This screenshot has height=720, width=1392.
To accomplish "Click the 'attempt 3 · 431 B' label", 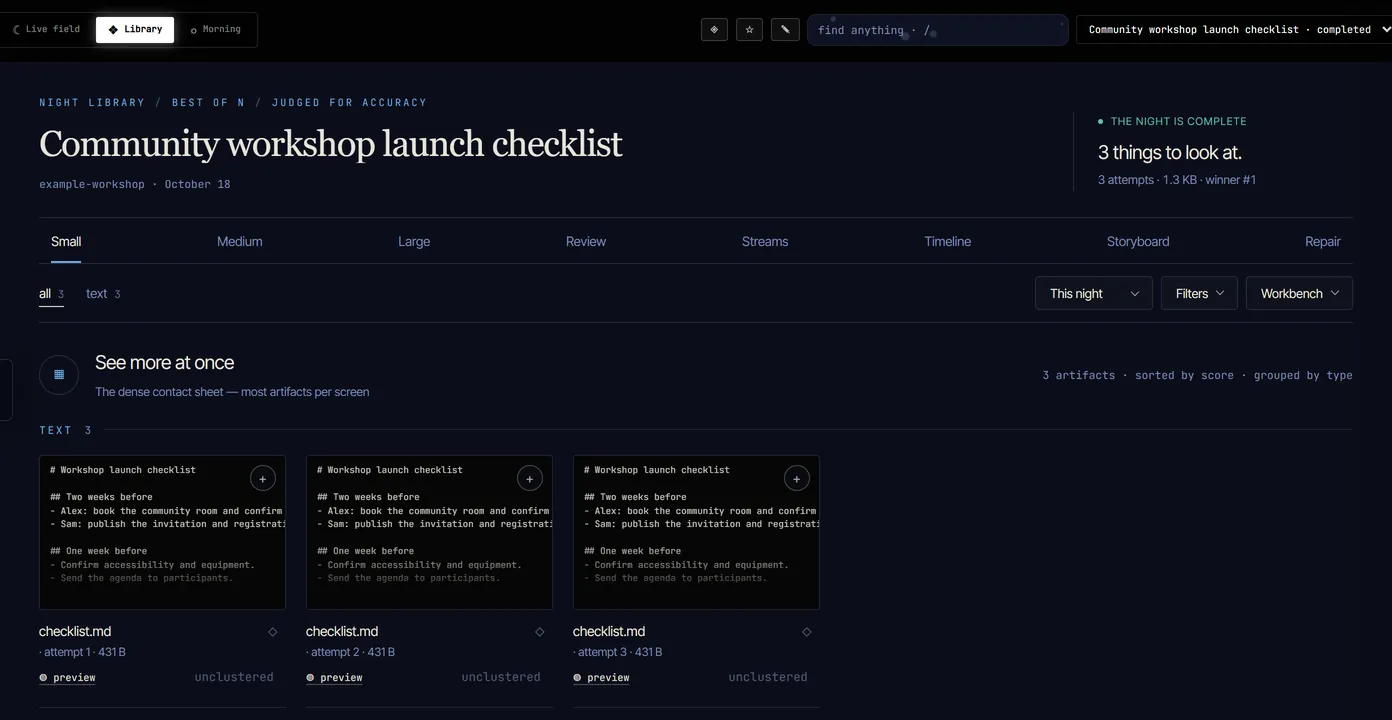I will (616, 652).
